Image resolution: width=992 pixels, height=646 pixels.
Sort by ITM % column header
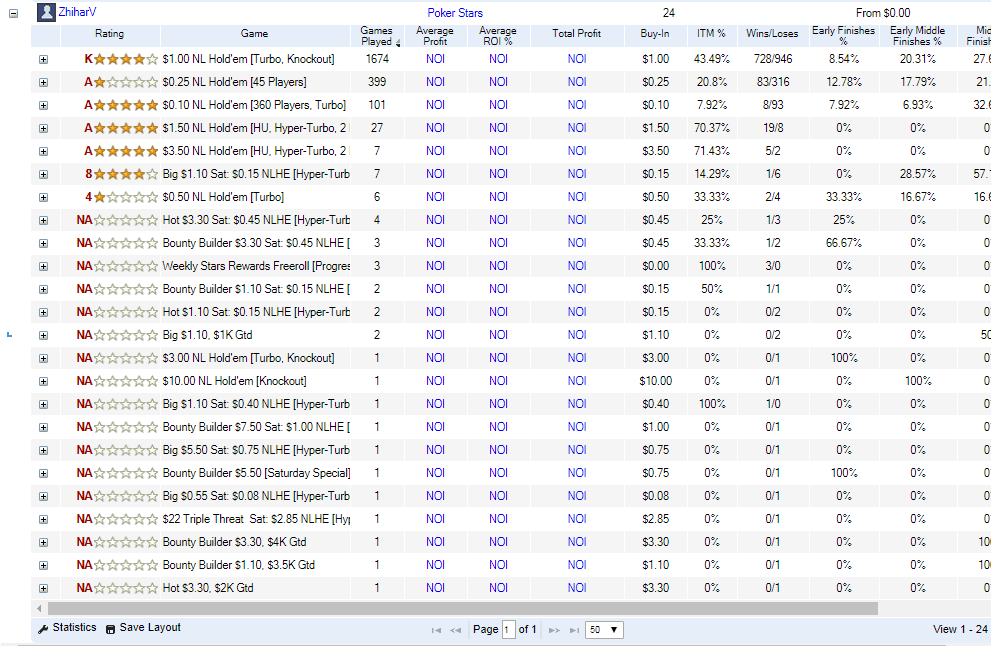point(711,34)
